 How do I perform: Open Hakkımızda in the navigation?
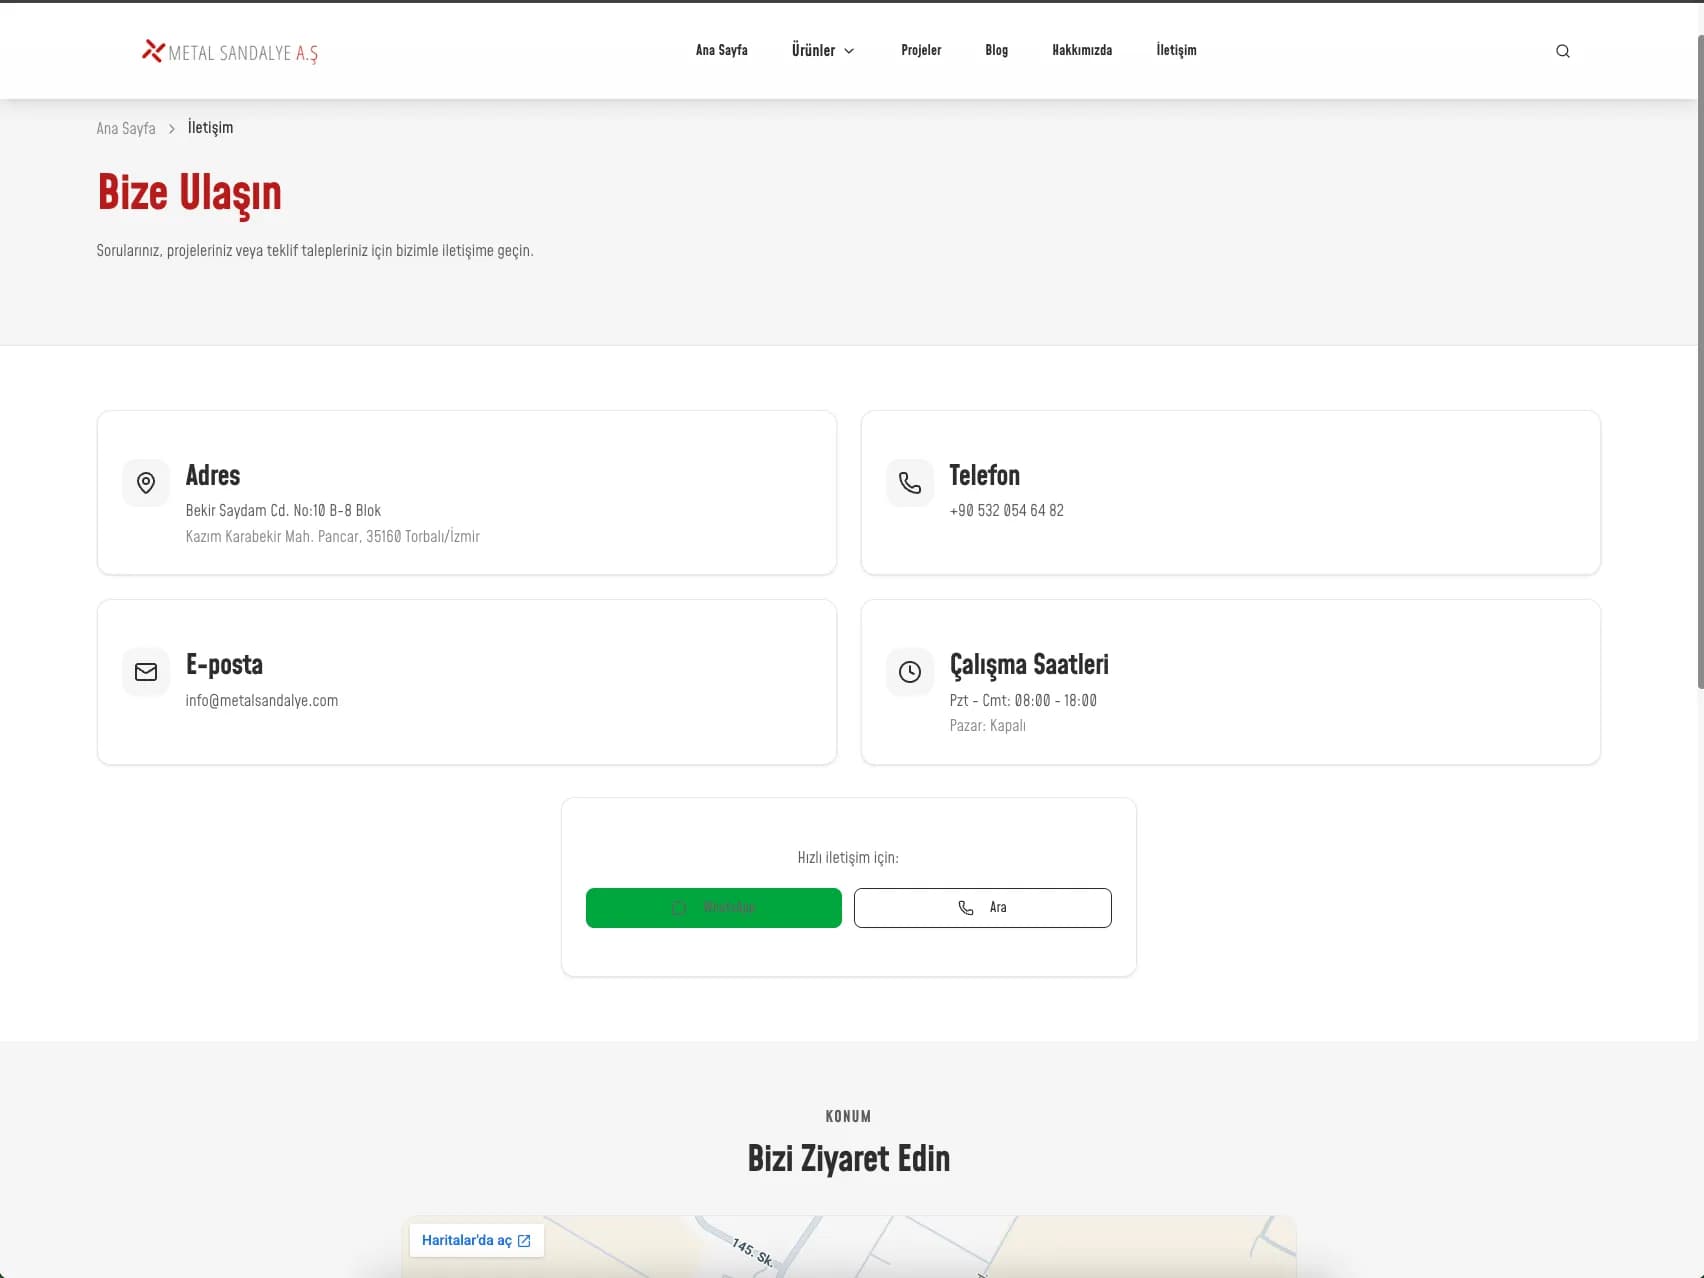point(1082,50)
